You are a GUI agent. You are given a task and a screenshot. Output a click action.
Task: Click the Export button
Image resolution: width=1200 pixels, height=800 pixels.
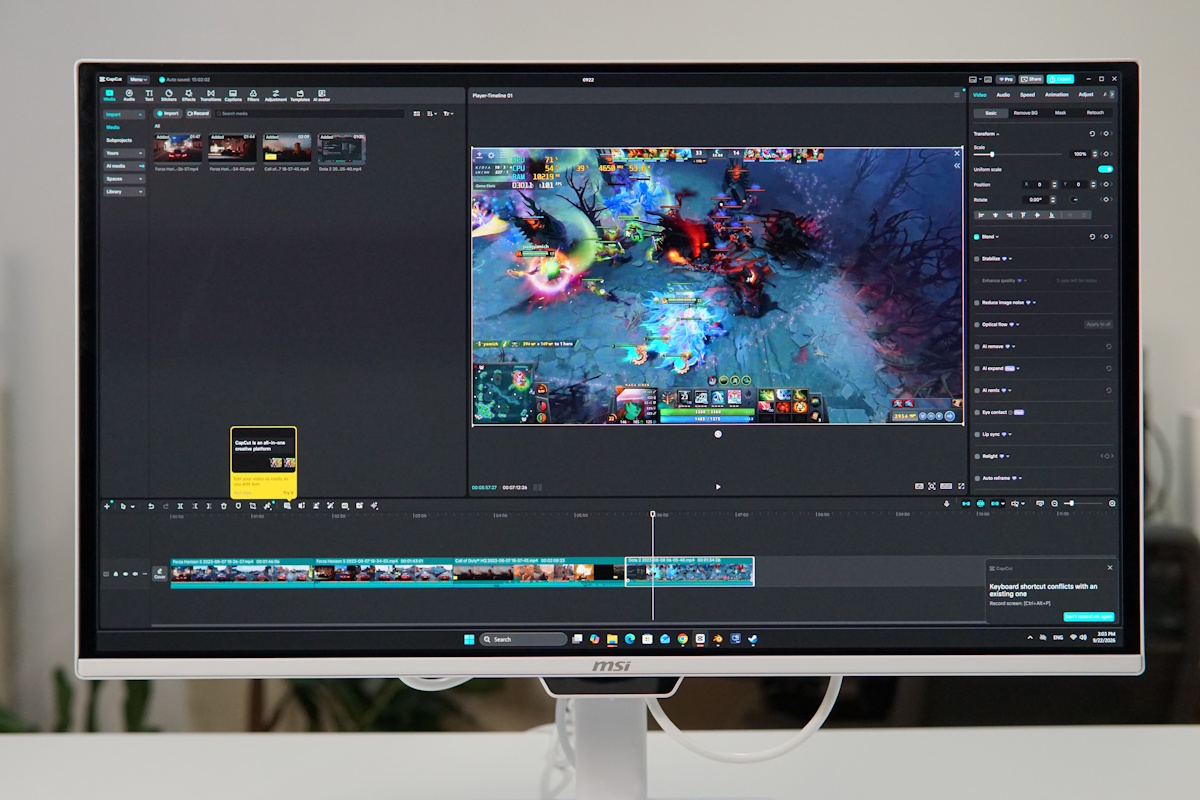pos(1060,79)
